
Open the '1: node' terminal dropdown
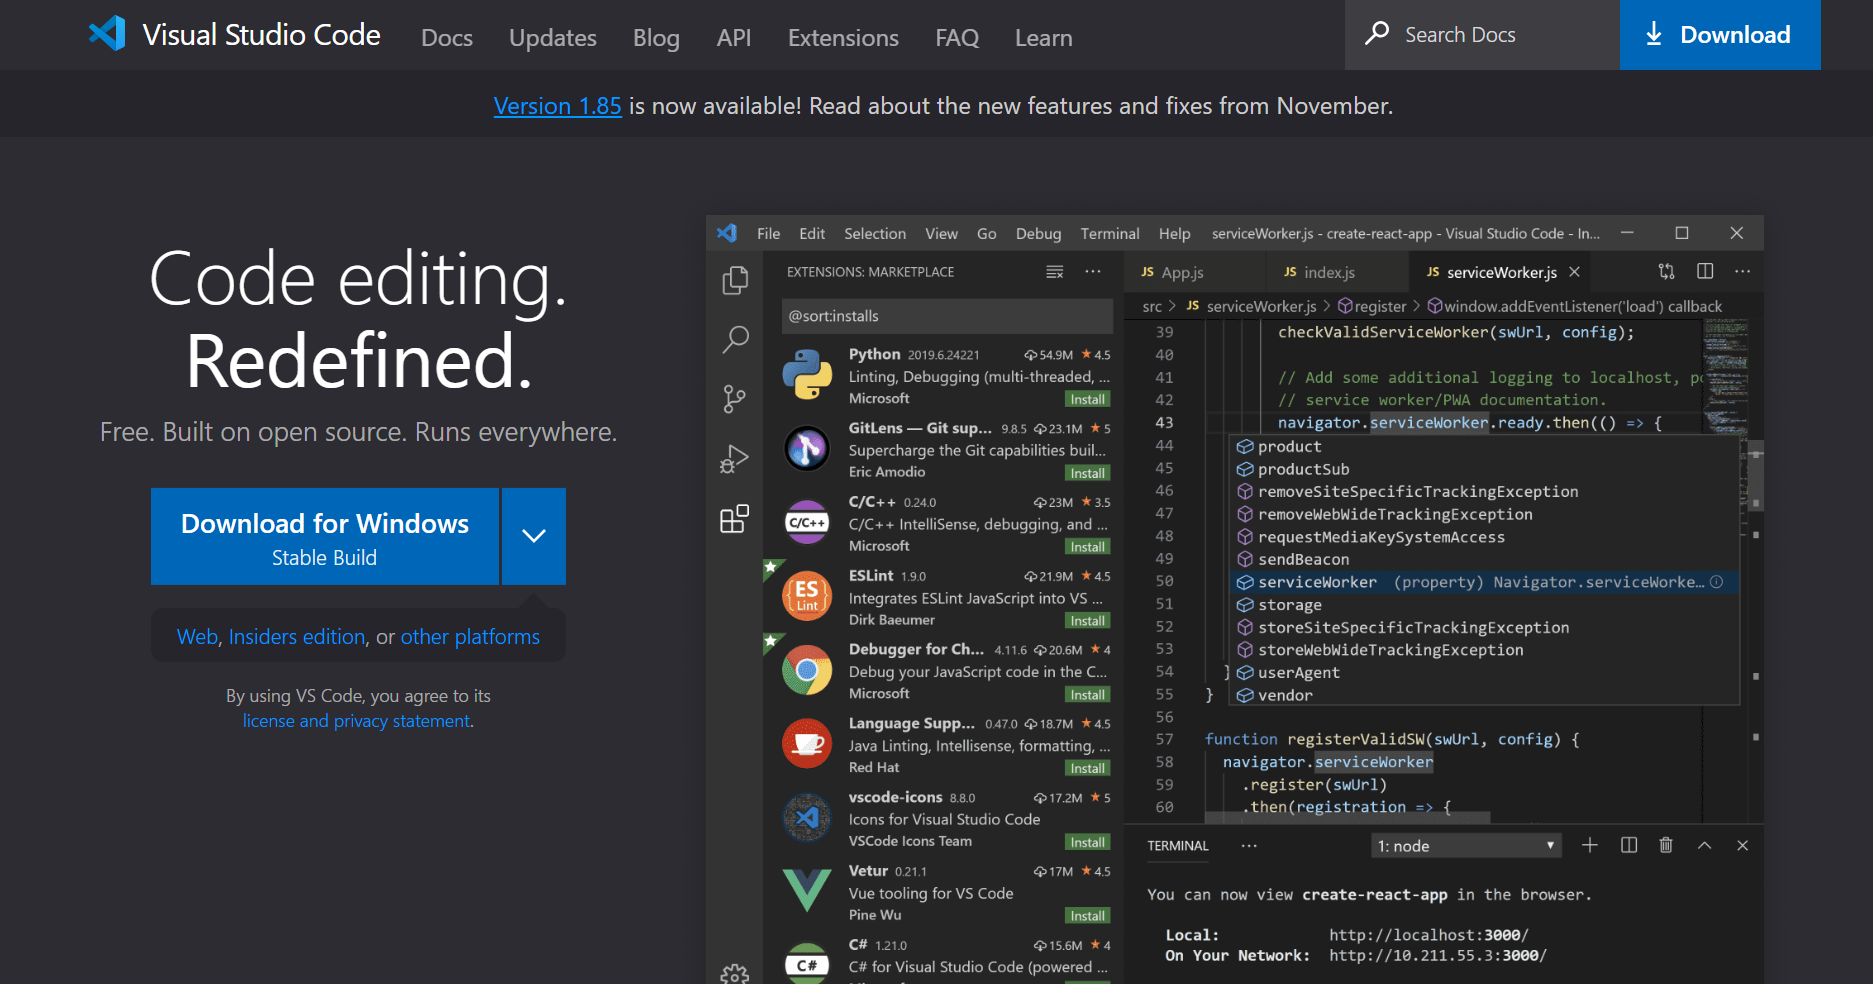[x=1464, y=845]
